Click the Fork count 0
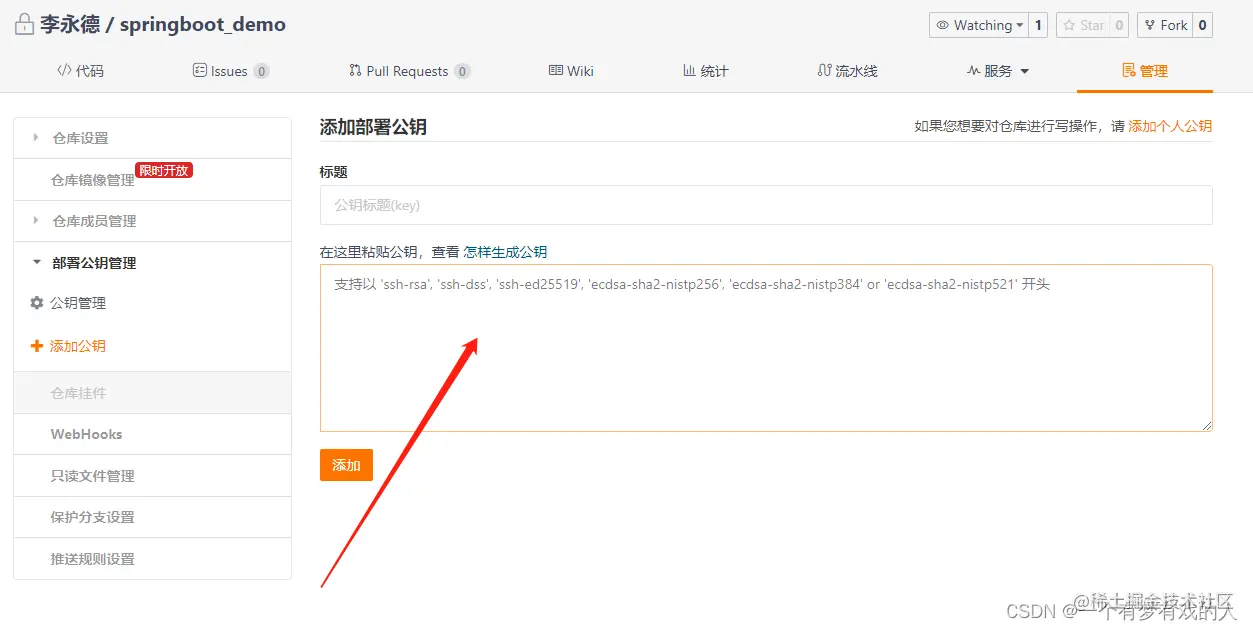The height and width of the screenshot is (631, 1253). (1202, 25)
